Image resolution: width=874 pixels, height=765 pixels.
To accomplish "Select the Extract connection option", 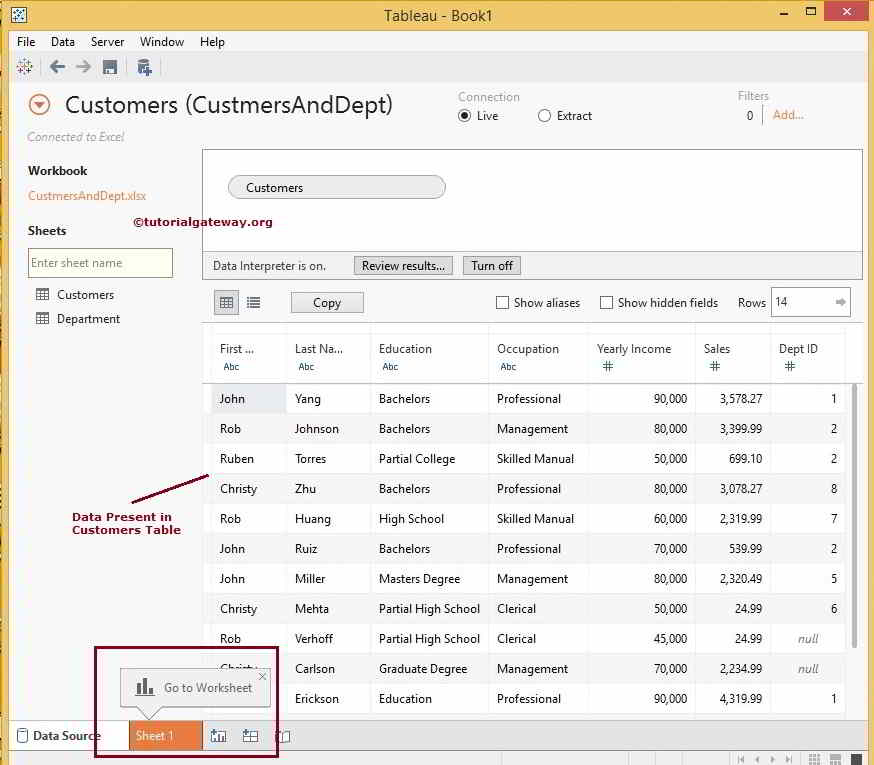I will pos(543,115).
